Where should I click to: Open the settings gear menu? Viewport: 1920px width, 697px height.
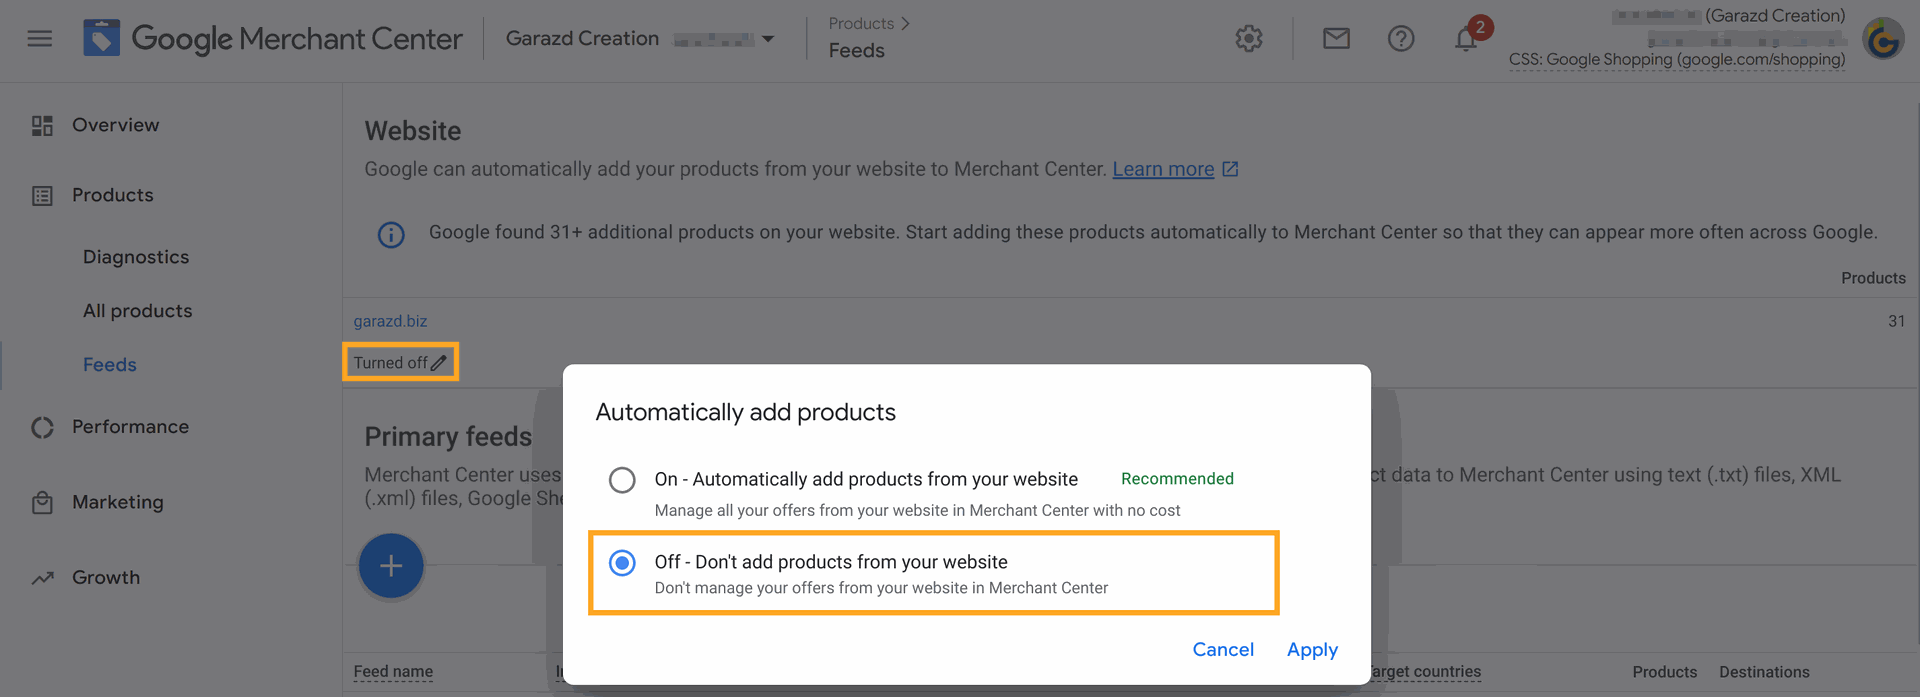tap(1249, 39)
